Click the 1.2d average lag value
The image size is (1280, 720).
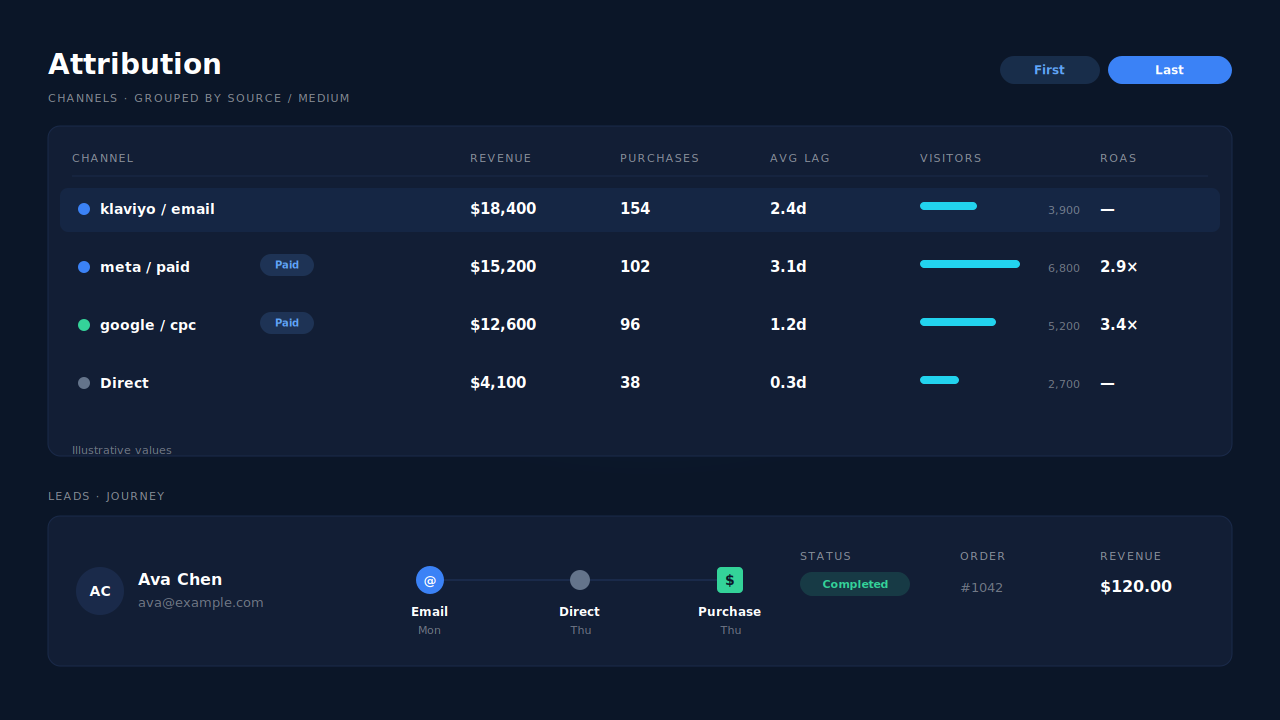(788, 325)
